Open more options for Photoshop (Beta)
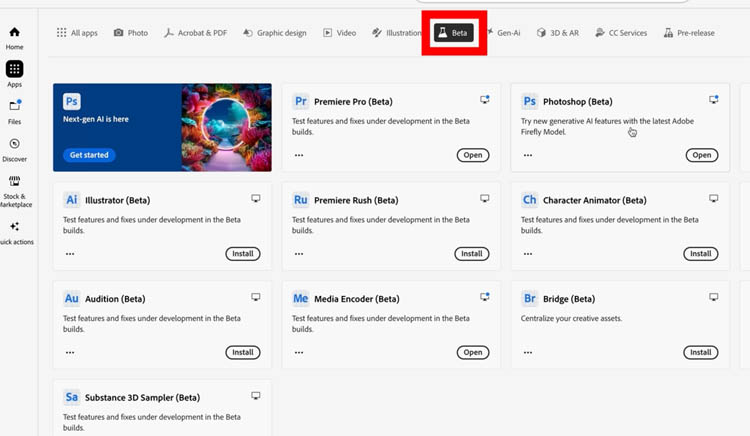Image resolution: width=750 pixels, height=436 pixels. (x=528, y=155)
